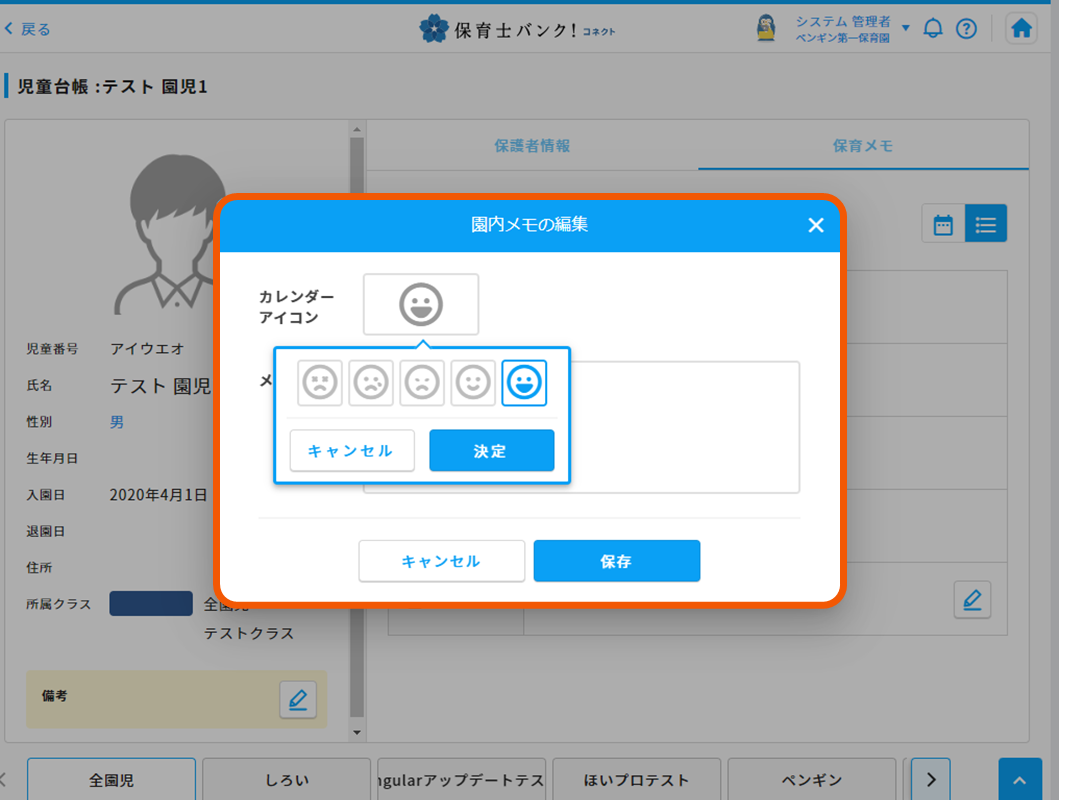Select the list view icon
The width and height of the screenshot is (1067, 800).
point(986,223)
